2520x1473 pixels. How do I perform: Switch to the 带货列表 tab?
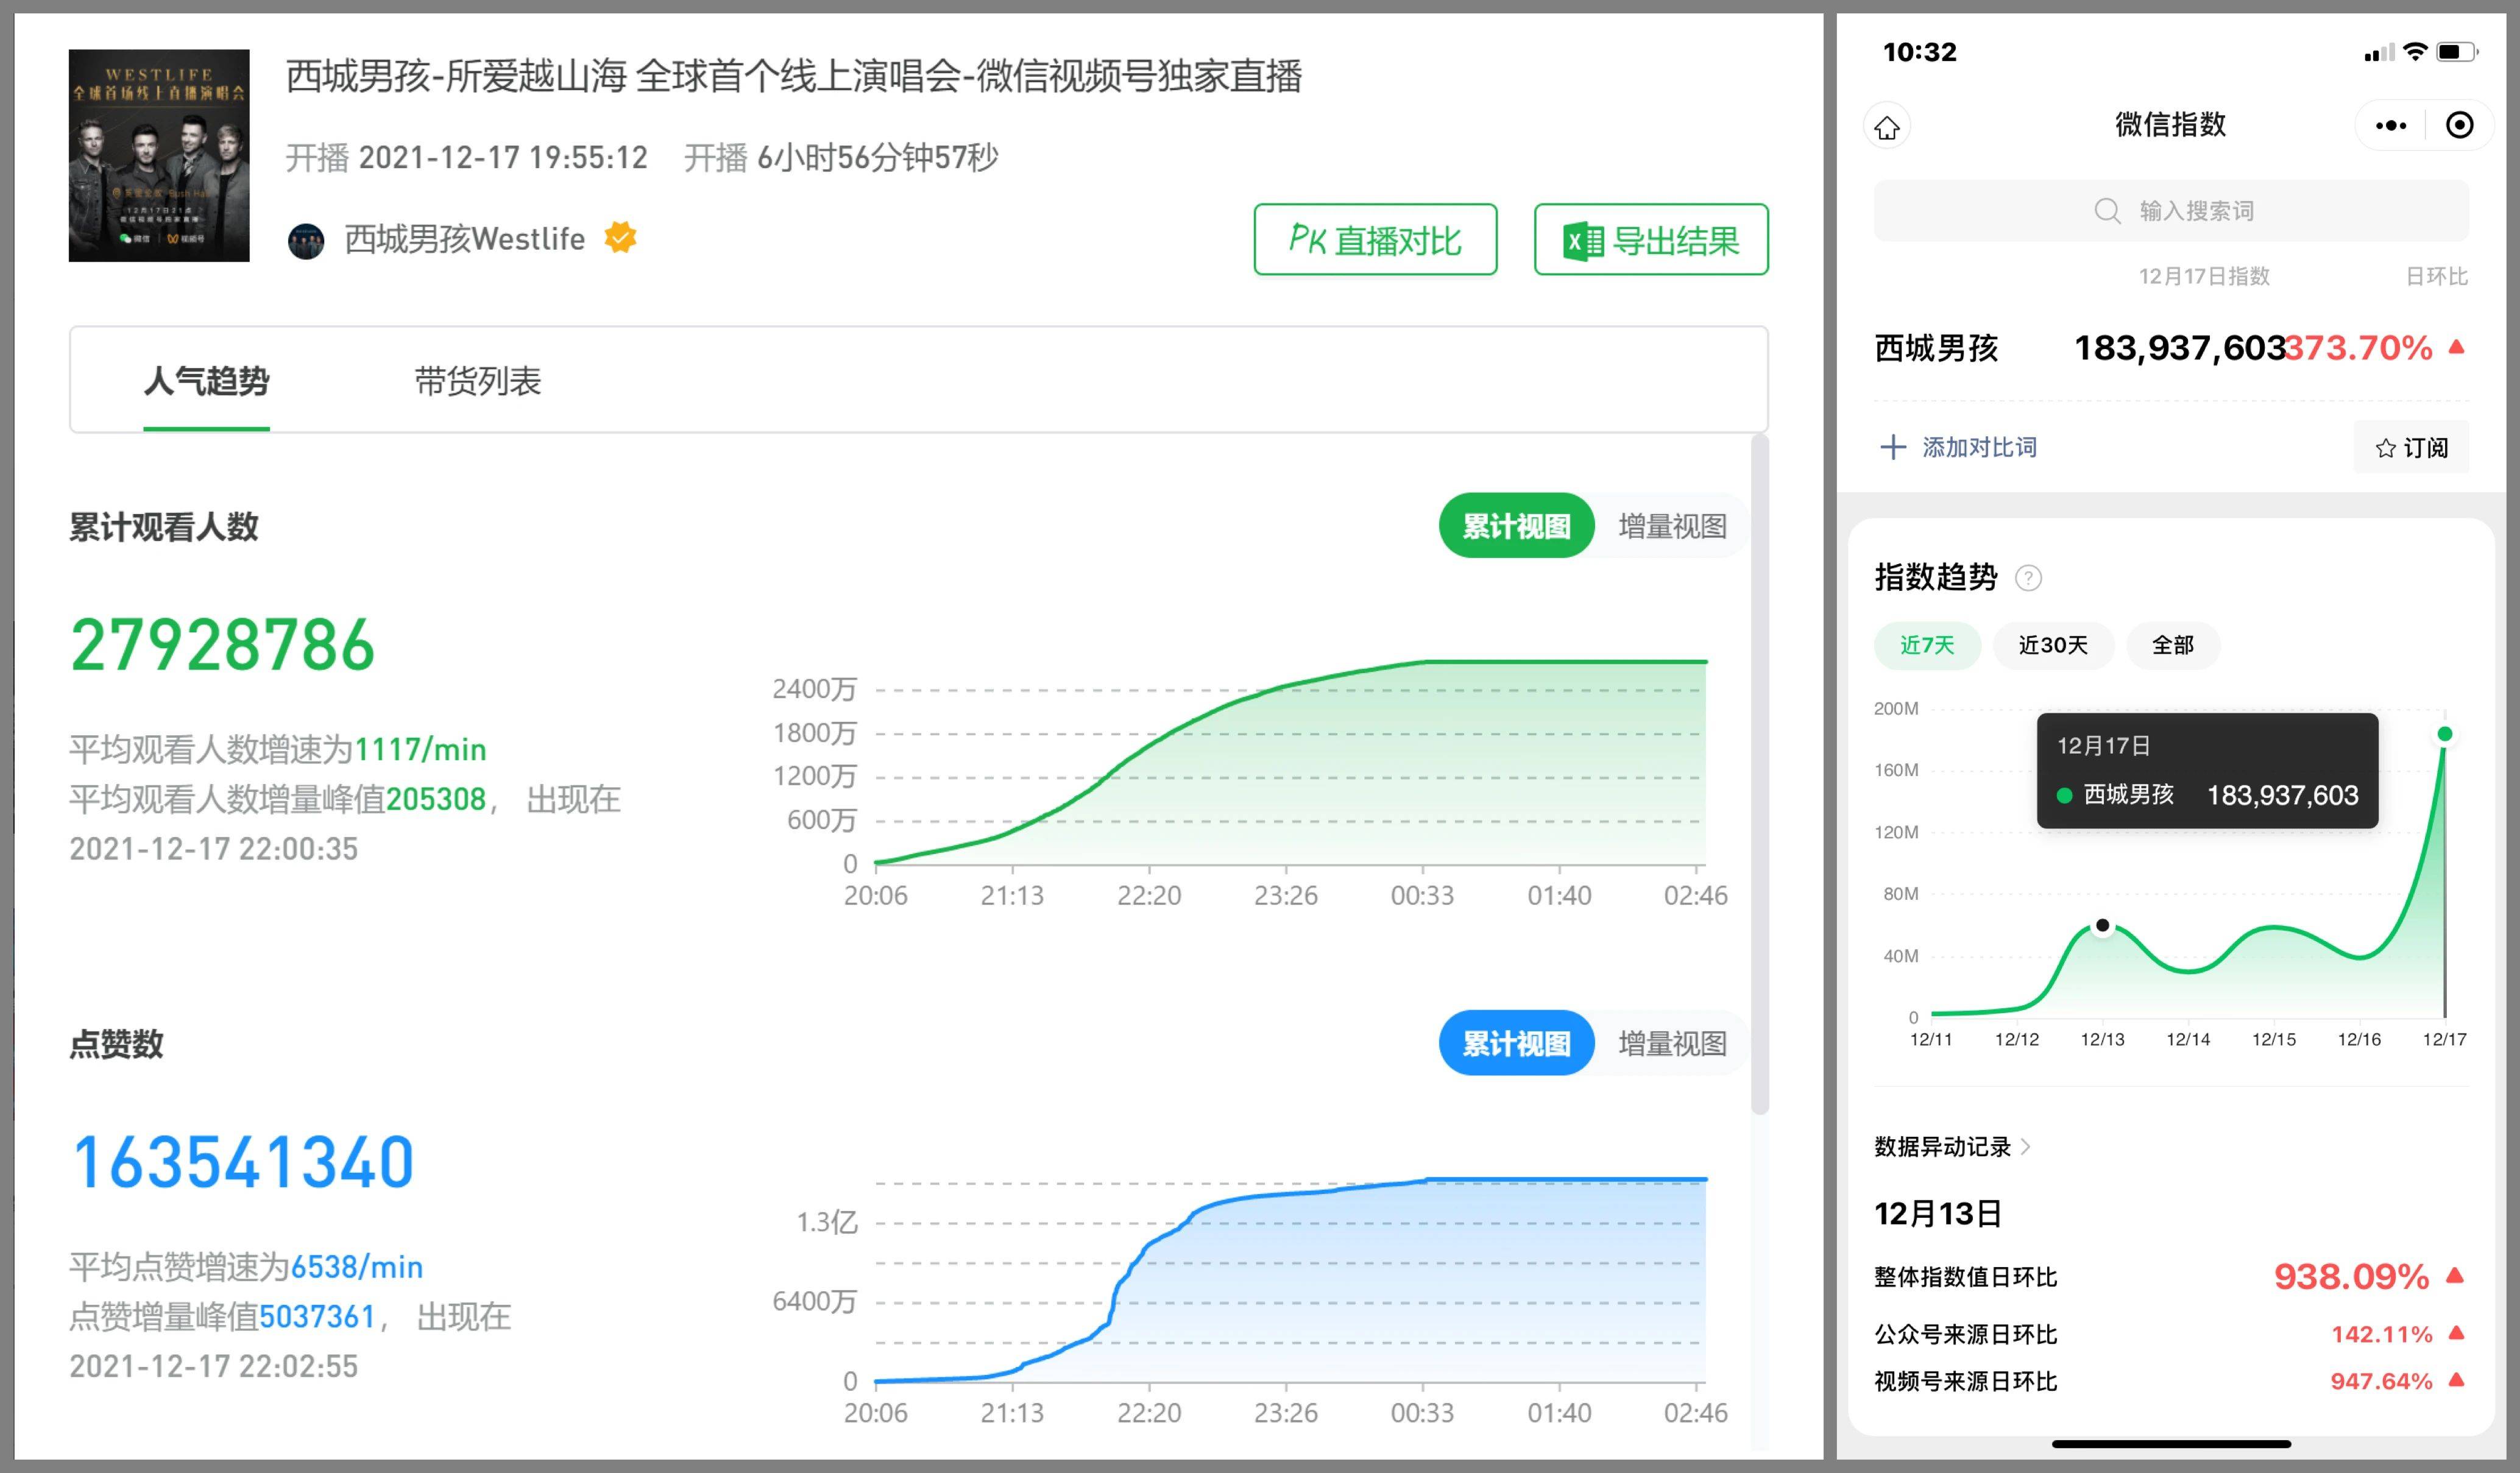point(478,381)
